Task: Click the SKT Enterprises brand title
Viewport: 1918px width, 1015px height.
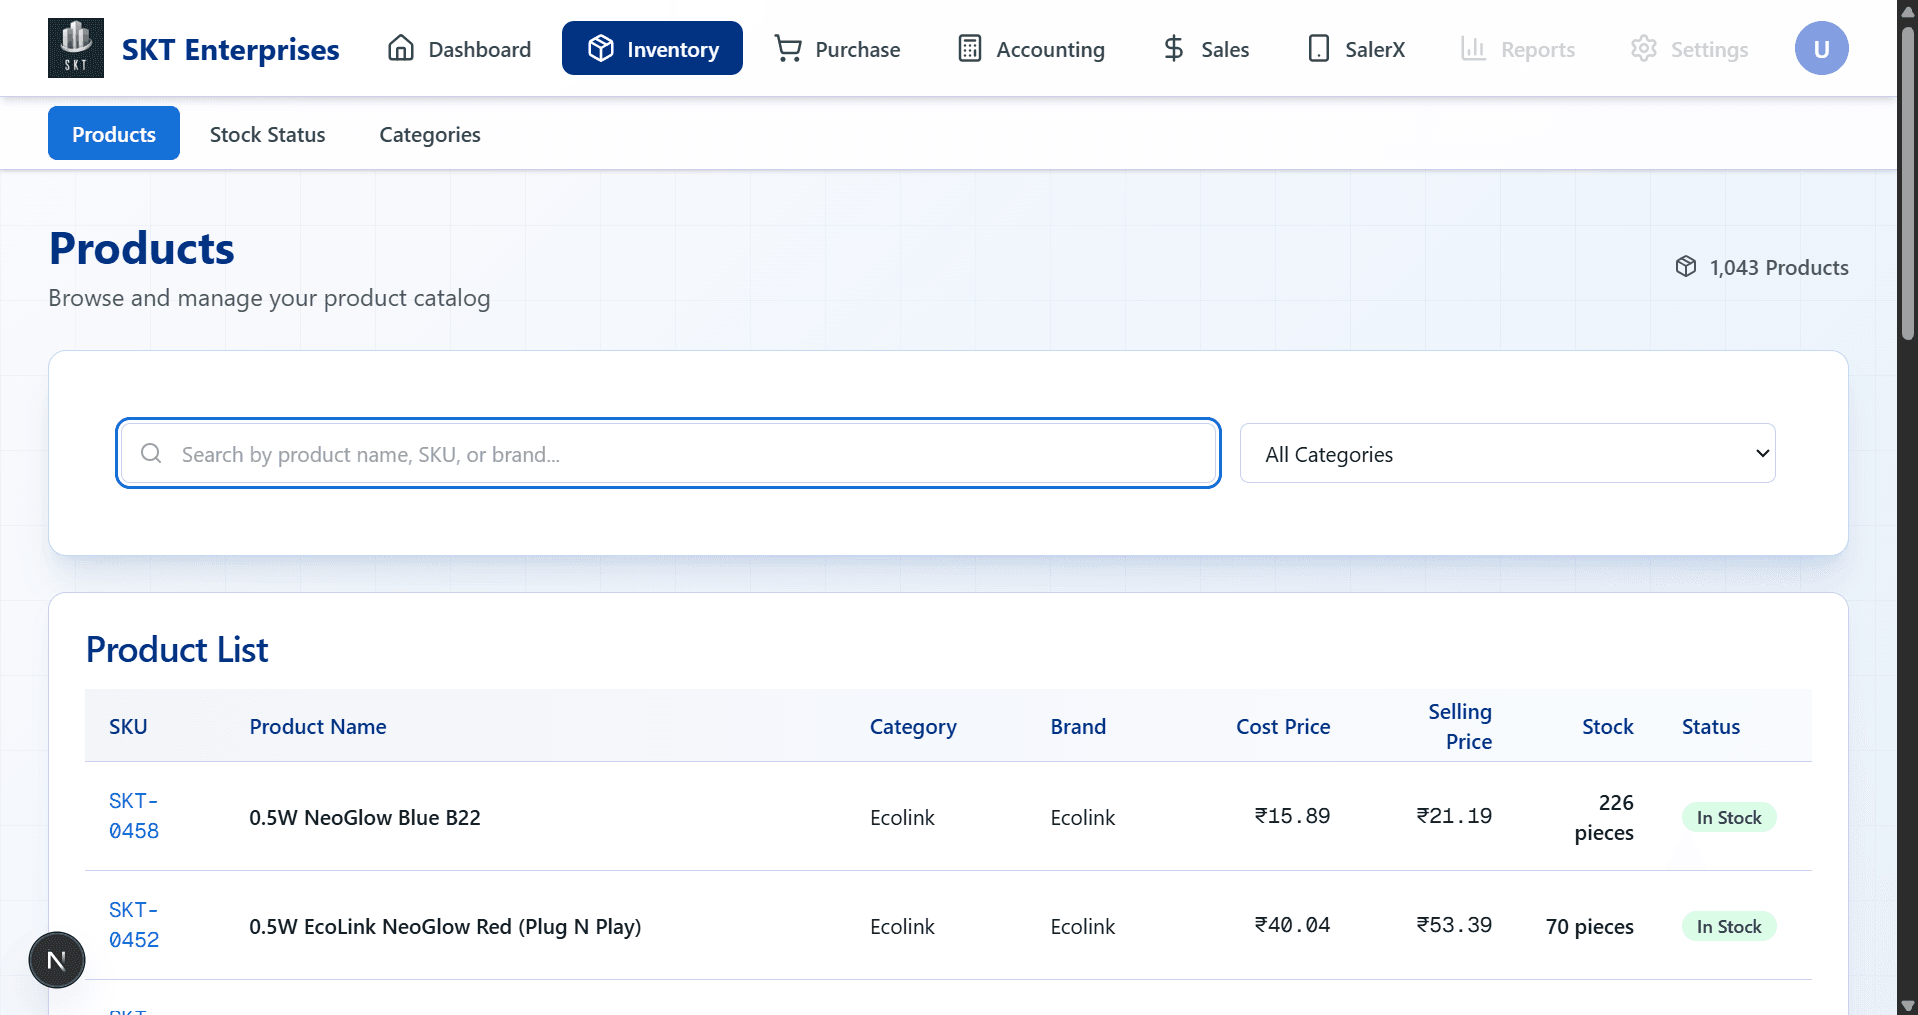Action: tap(230, 49)
